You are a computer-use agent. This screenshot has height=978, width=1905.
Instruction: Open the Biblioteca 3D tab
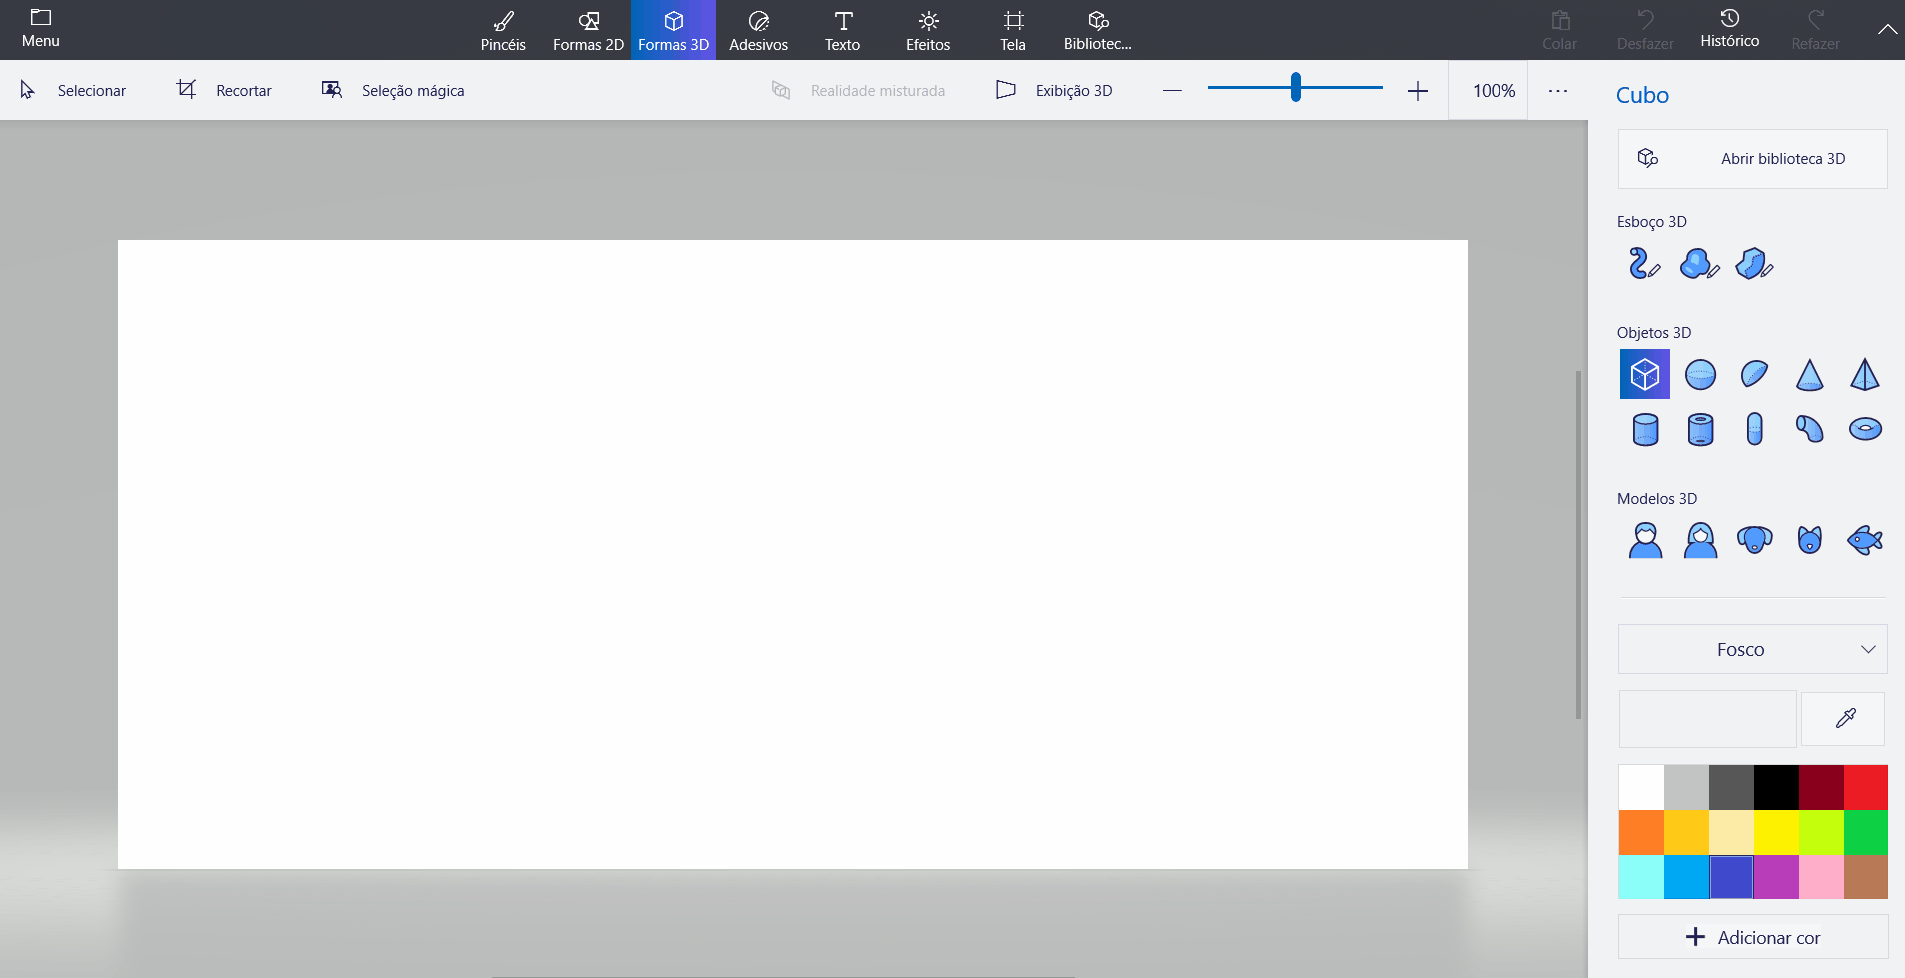(x=1098, y=30)
